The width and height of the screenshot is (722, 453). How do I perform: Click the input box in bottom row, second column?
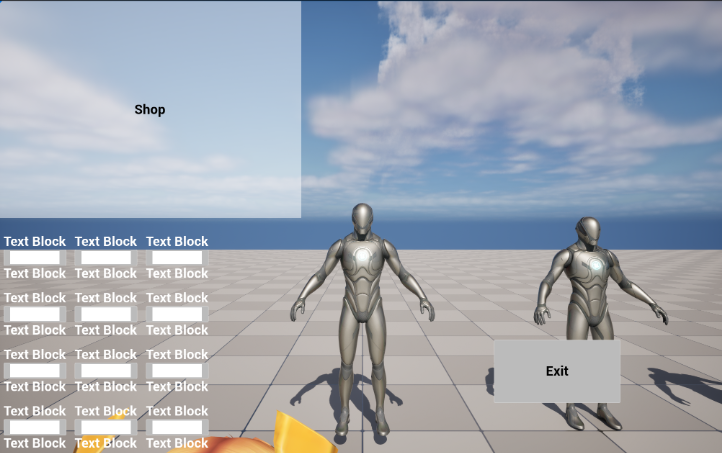pos(106,427)
